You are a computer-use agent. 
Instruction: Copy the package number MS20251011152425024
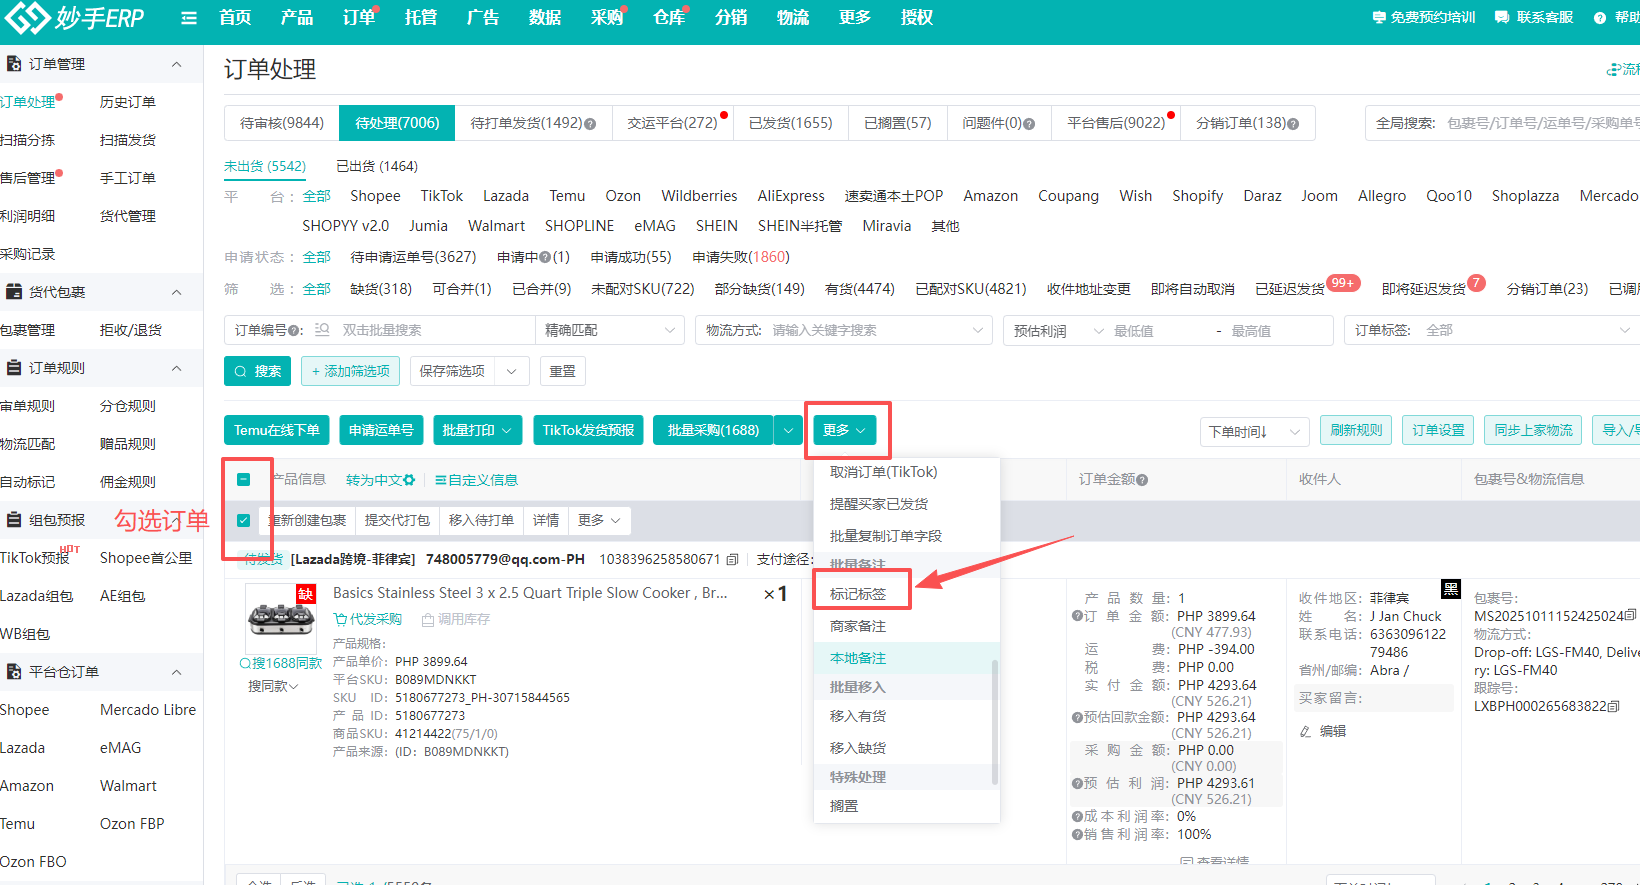tap(1631, 616)
